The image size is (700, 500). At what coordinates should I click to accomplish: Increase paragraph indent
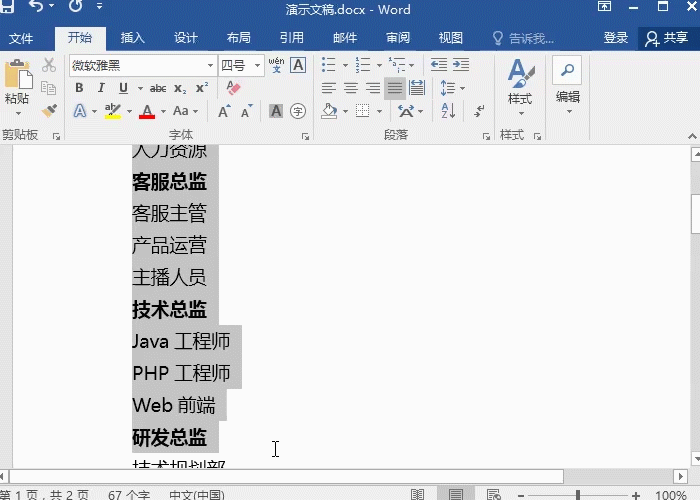tap(461, 65)
